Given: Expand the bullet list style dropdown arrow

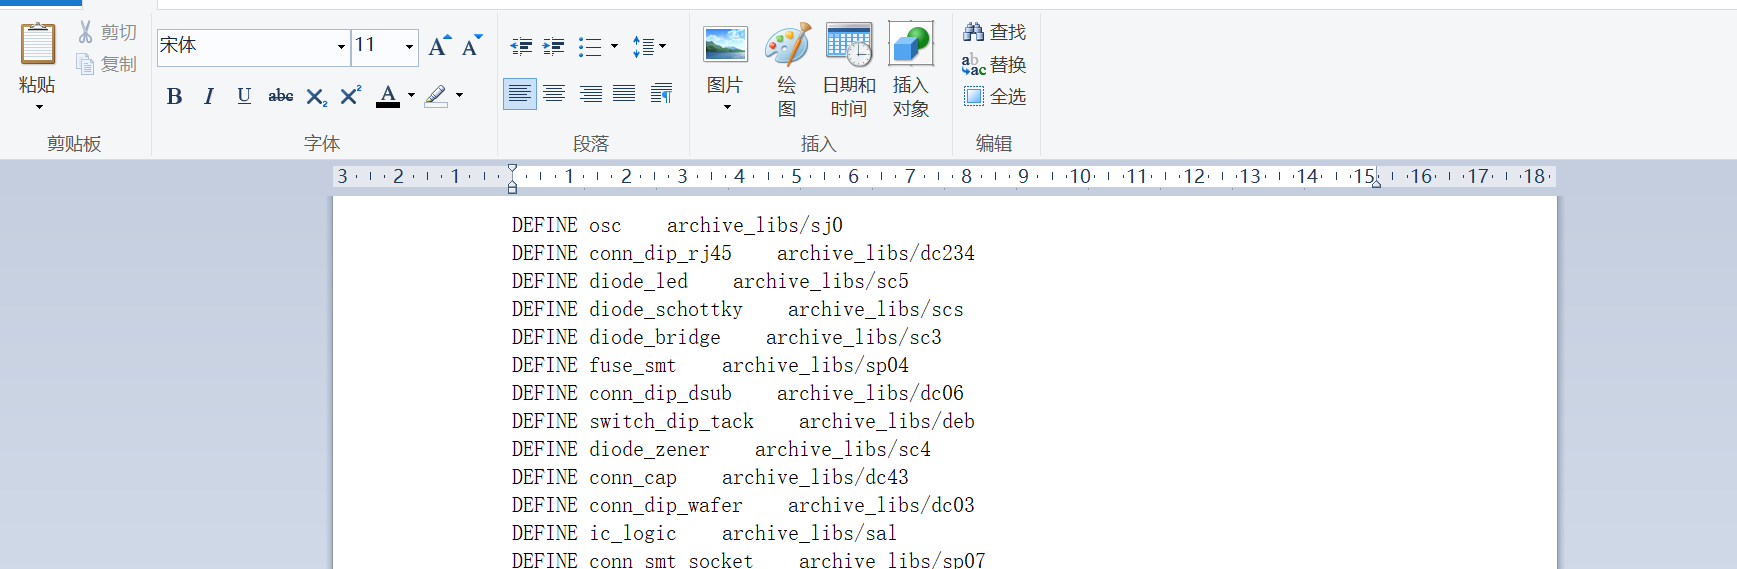Looking at the screenshot, I should (614, 46).
